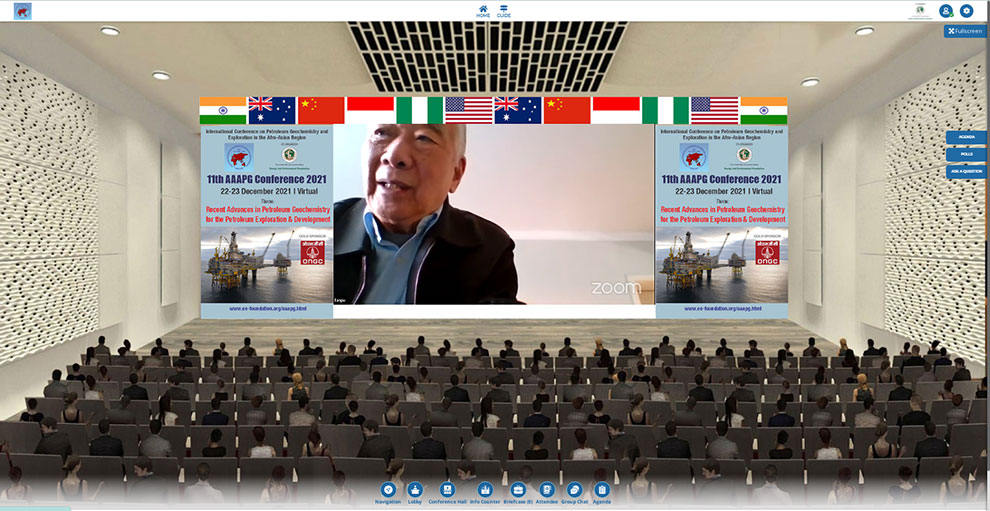Open the POLLS side button
This screenshot has height=511, width=990.
966,154
